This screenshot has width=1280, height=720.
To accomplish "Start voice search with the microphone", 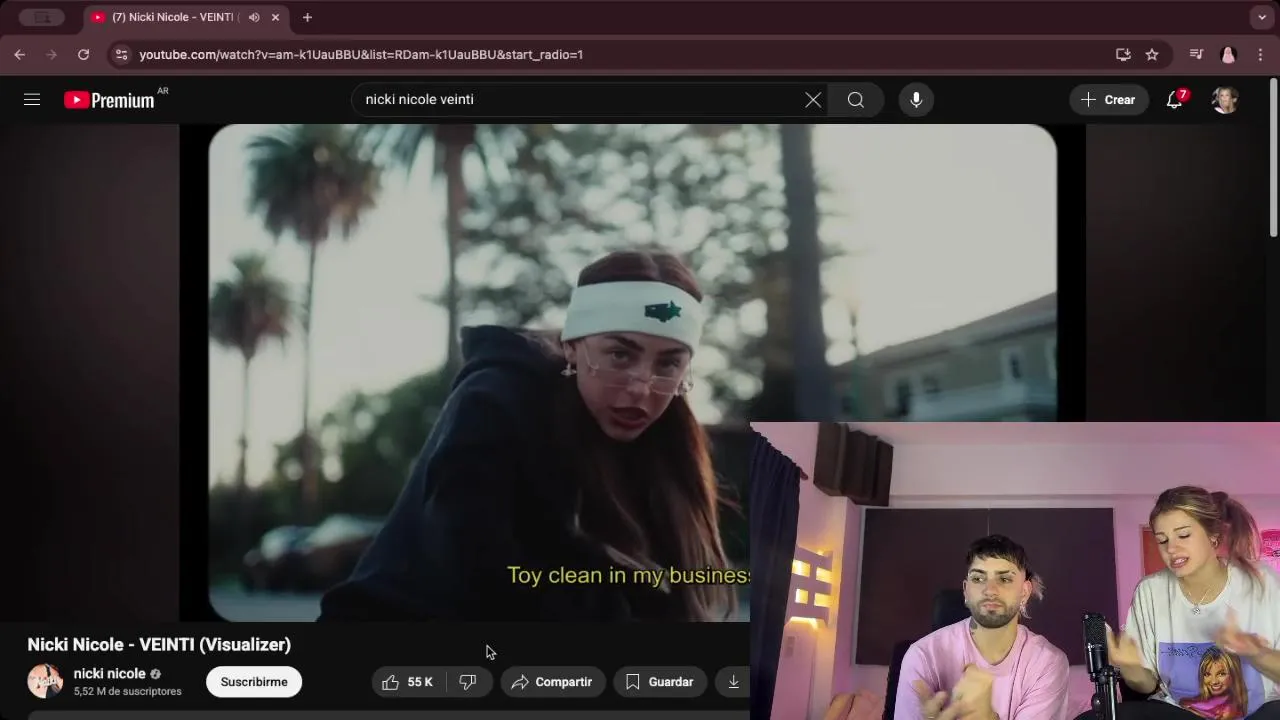I will tap(916, 100).
